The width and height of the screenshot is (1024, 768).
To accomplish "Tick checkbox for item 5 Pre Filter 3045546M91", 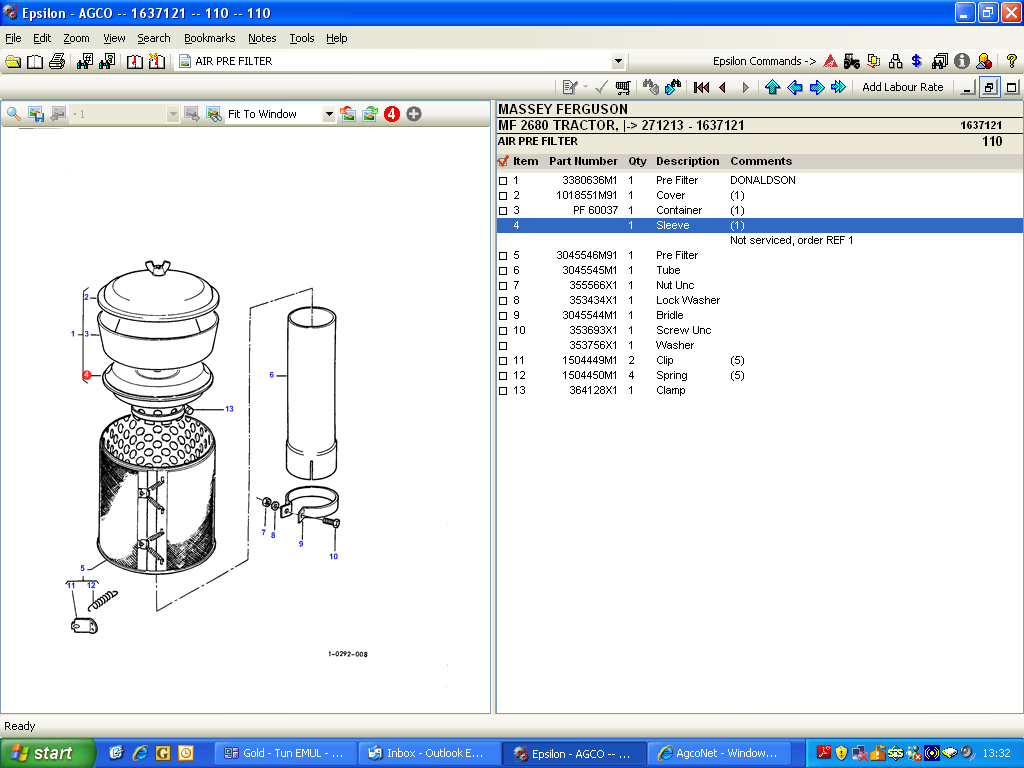I will pyautogui.click(x=503, y=256).
